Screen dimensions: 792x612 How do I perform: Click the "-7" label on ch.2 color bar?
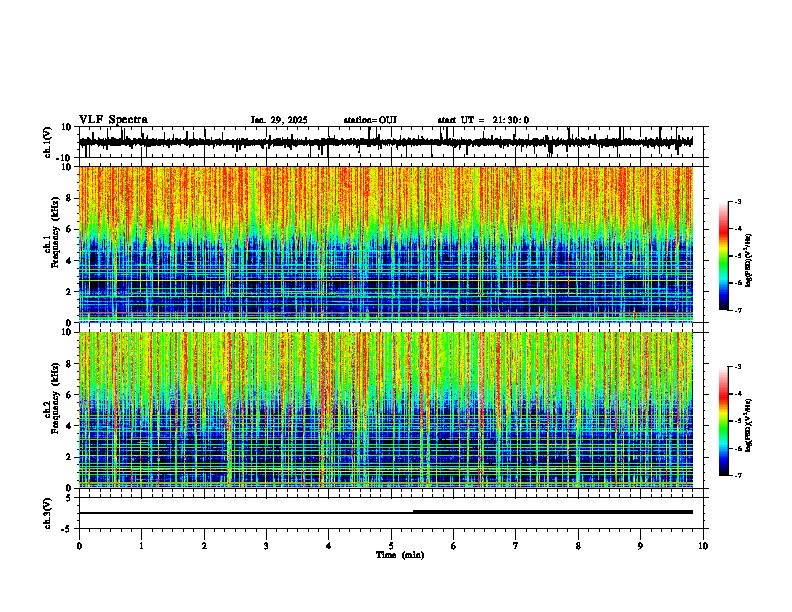737,476
